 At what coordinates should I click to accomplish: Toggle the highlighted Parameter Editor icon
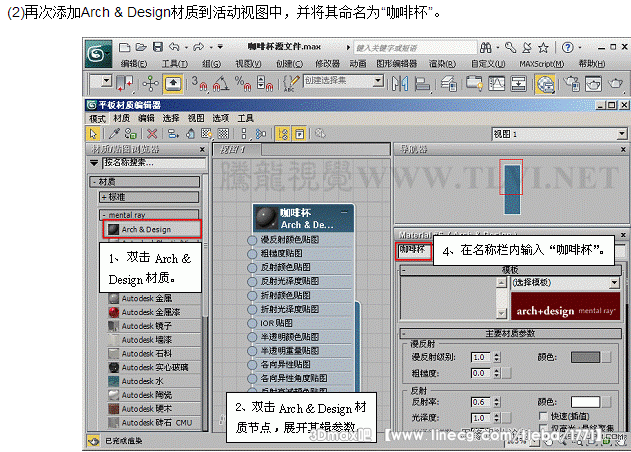pos(300,134)
